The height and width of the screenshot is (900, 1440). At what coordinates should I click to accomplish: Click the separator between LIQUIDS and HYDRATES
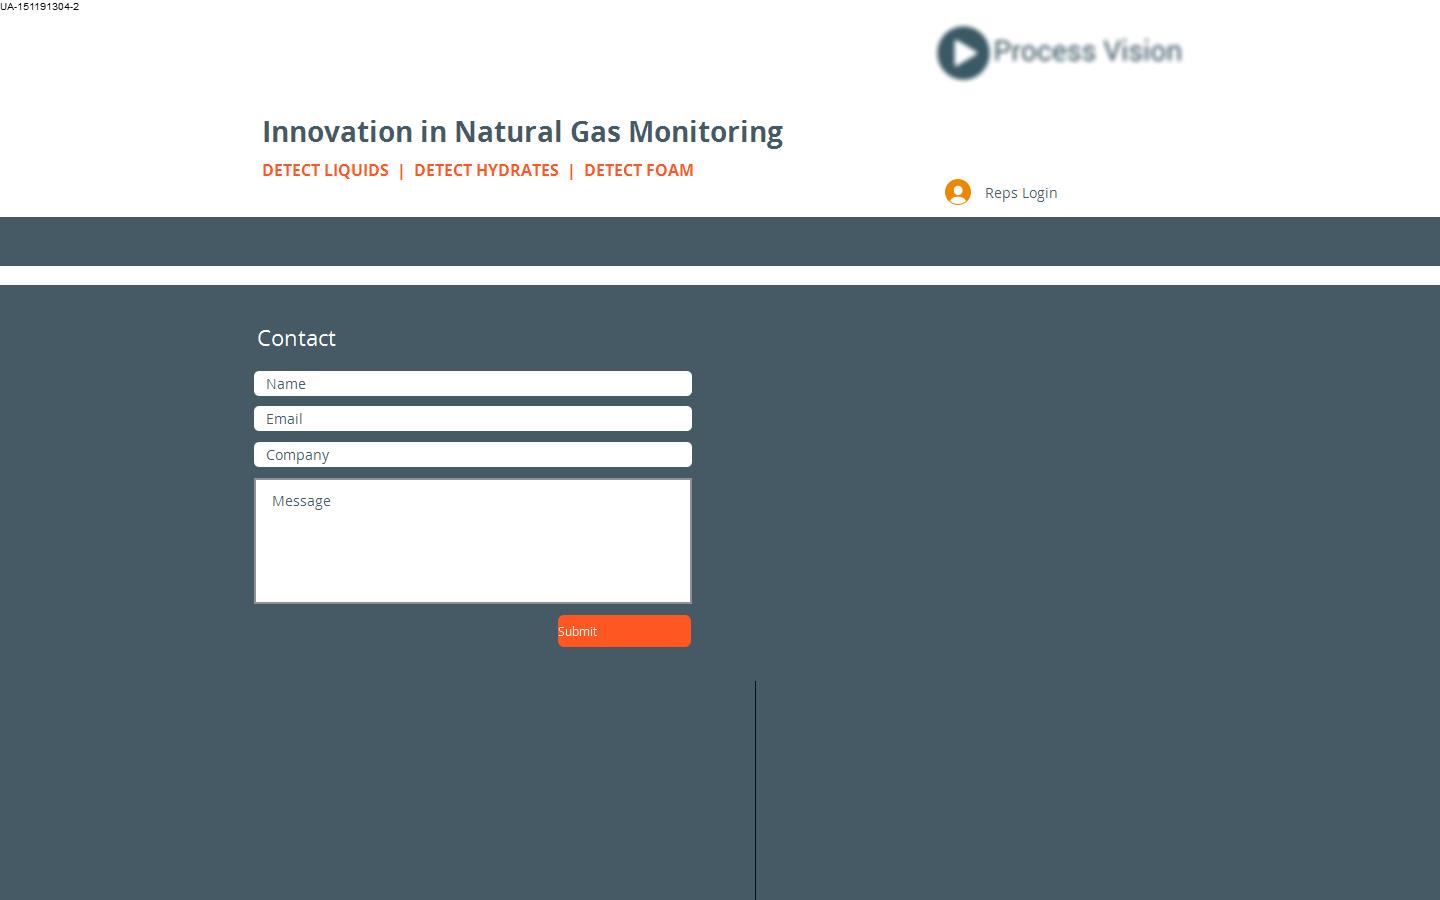[x=401, y=170]
